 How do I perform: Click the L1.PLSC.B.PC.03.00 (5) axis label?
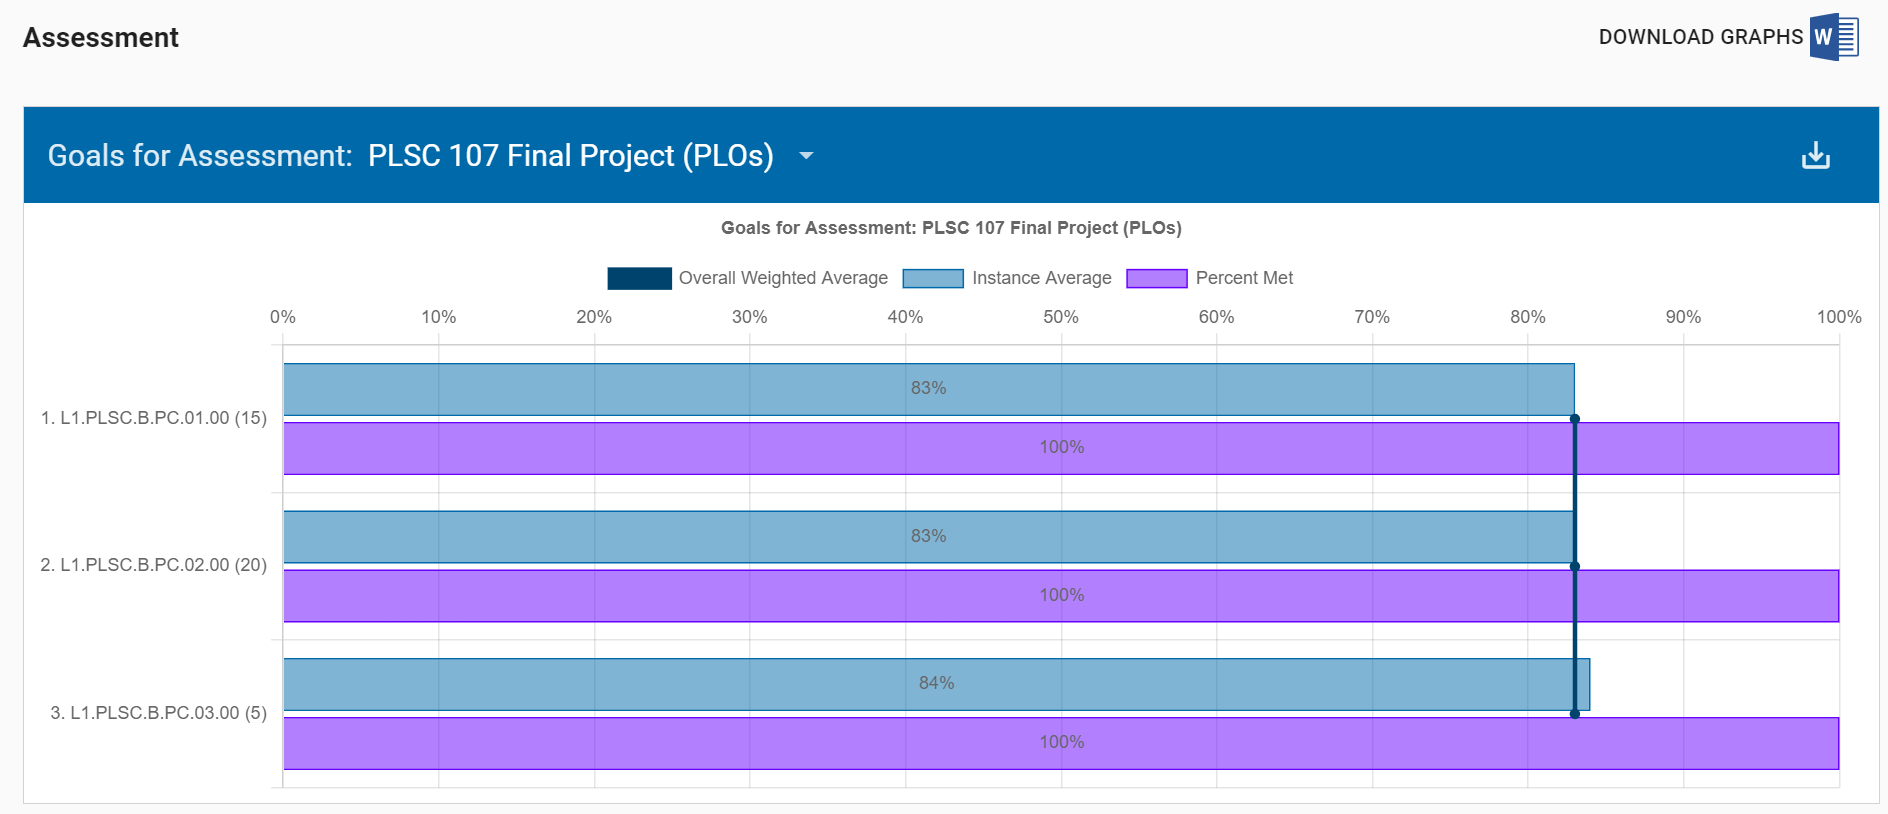pyautogui.click(x=158, y=713)
